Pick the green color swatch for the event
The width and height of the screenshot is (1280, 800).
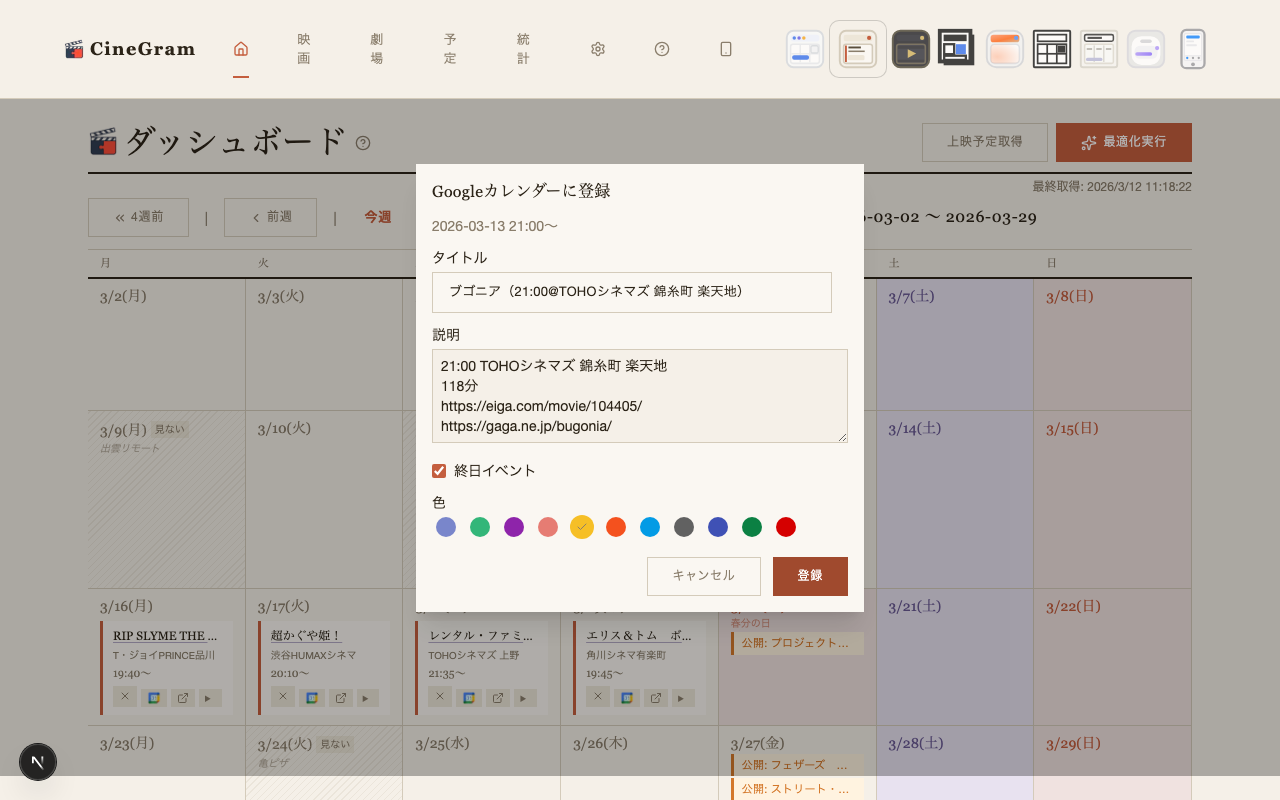click(480, 527)
